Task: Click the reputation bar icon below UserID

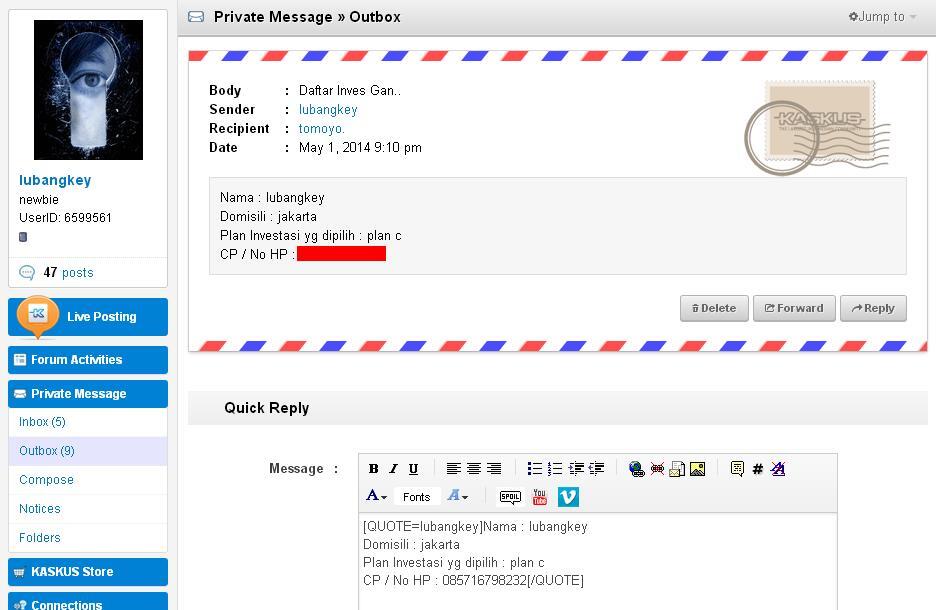Action: pyautogui.click(x=23, y=237)
